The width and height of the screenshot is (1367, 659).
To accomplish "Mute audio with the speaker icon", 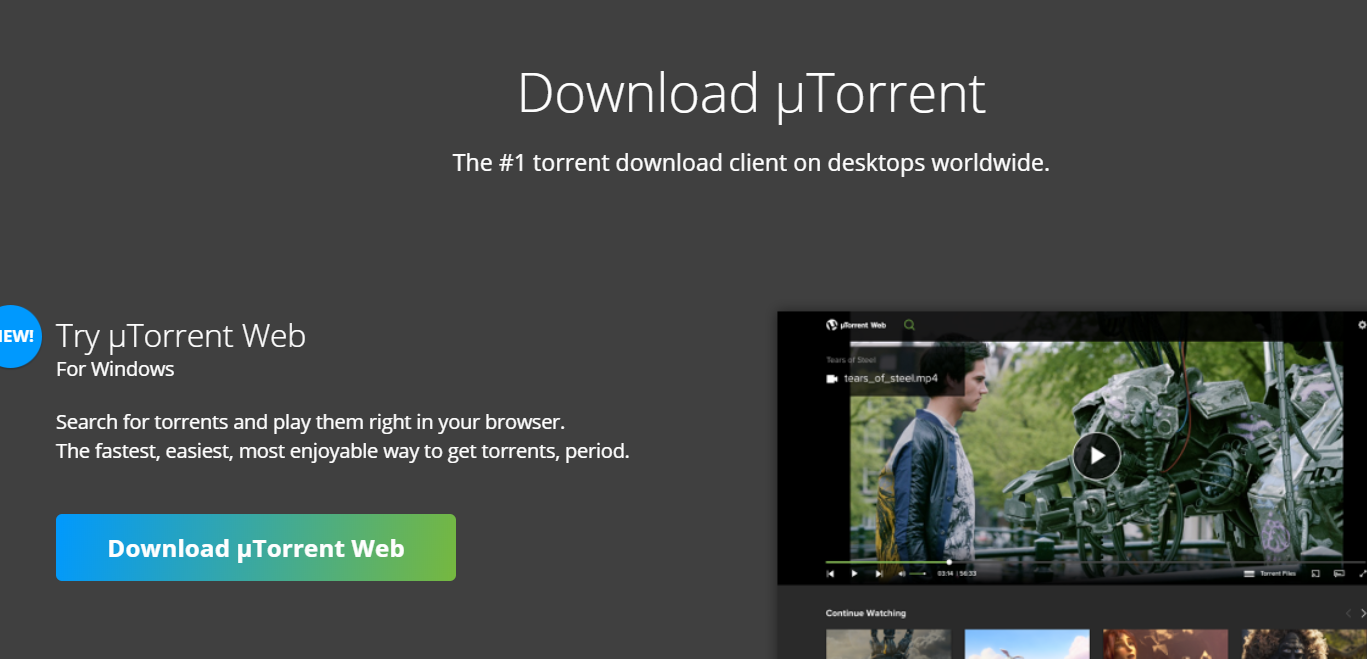I will [x=902, y=574].
